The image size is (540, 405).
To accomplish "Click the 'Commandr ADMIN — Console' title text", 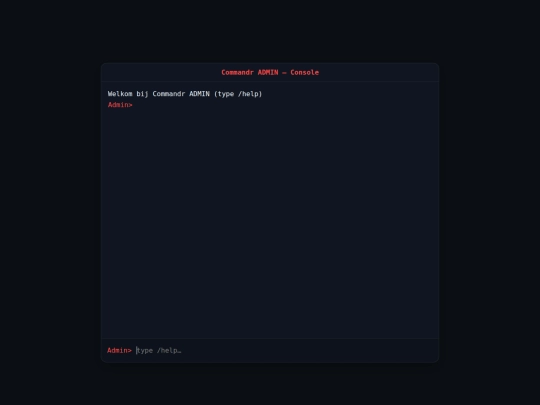I will click(x=270, y=72).
